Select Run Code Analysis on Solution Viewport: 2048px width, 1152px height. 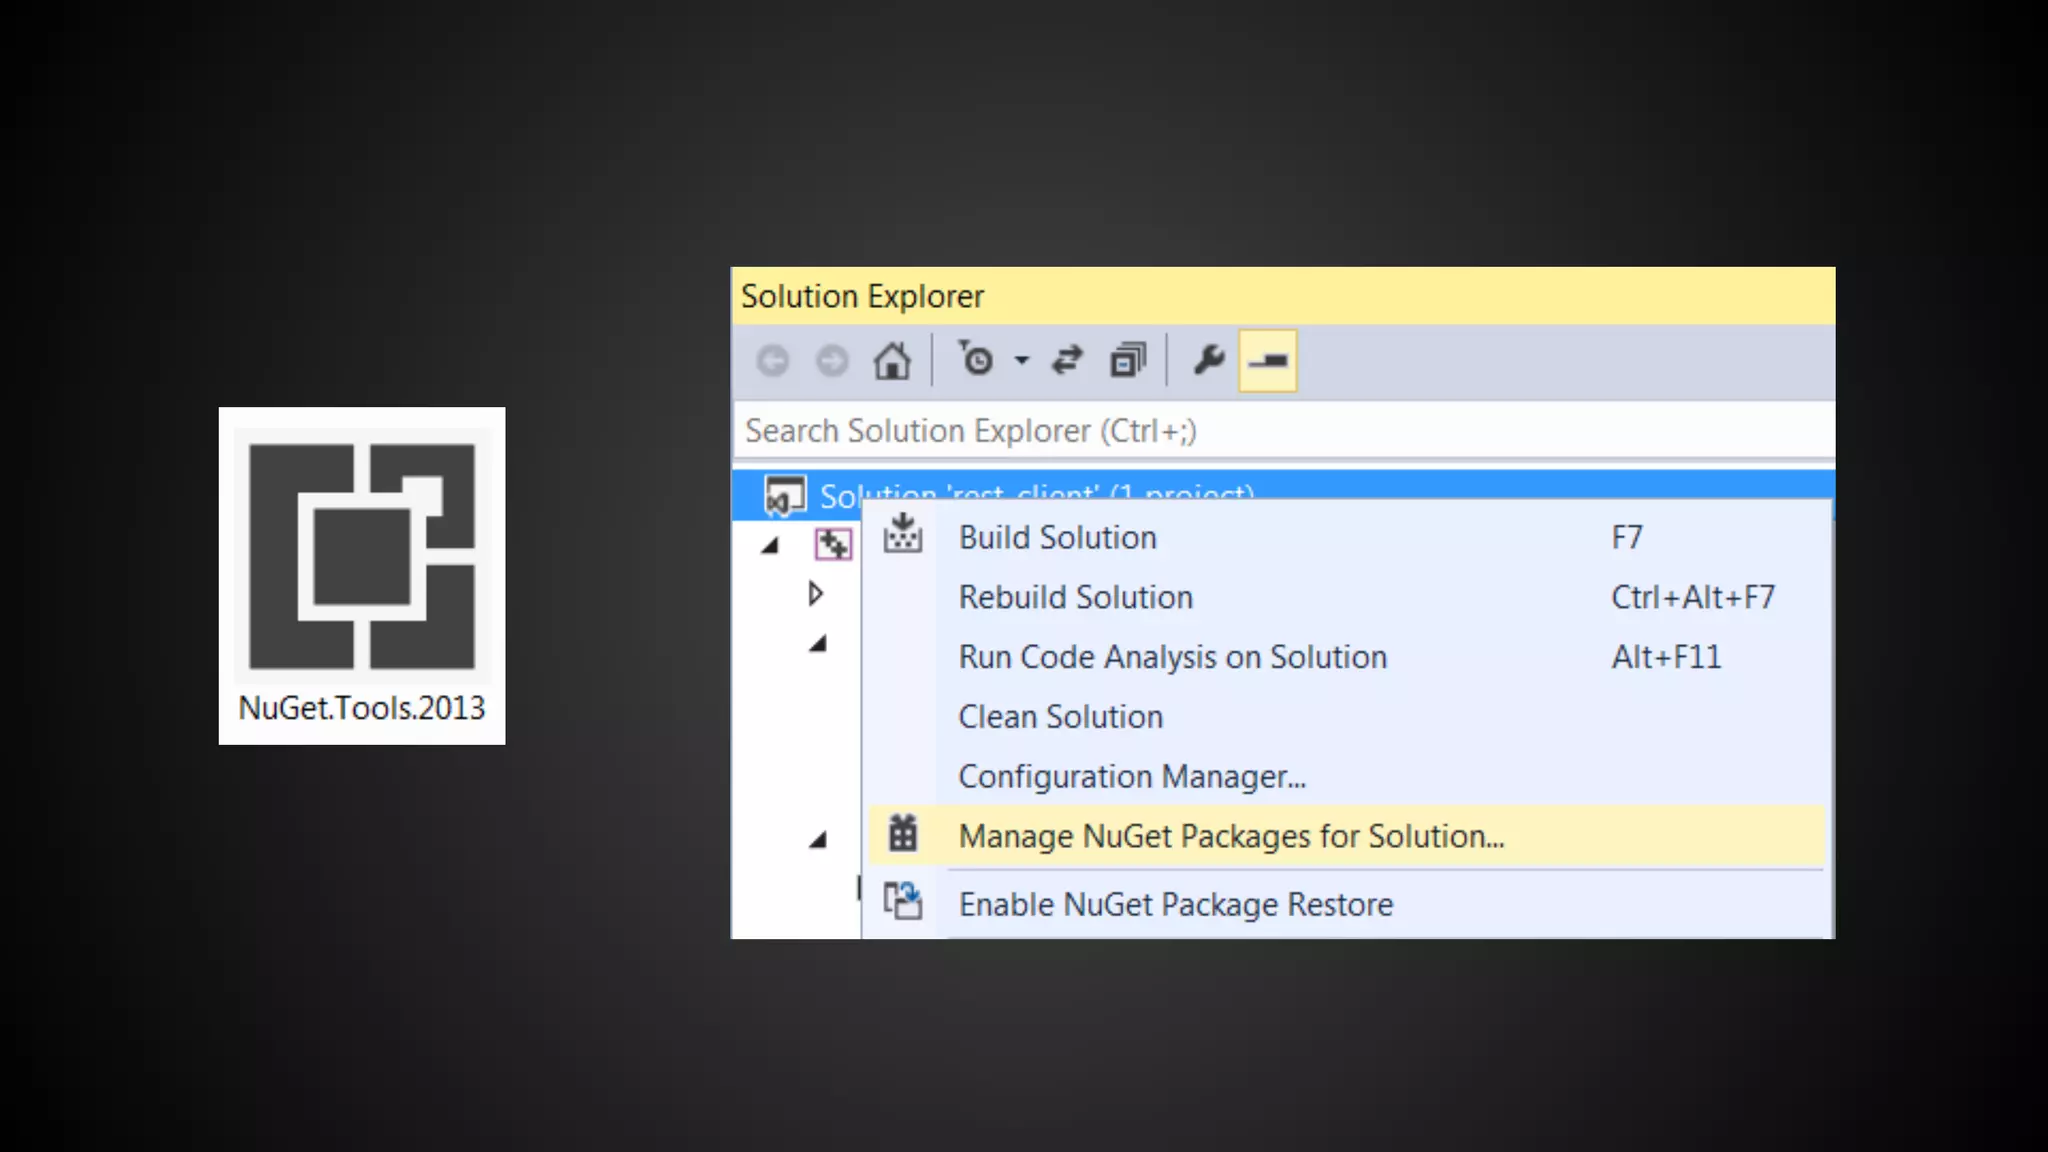pyautogui.click(x=1172, y=658)
